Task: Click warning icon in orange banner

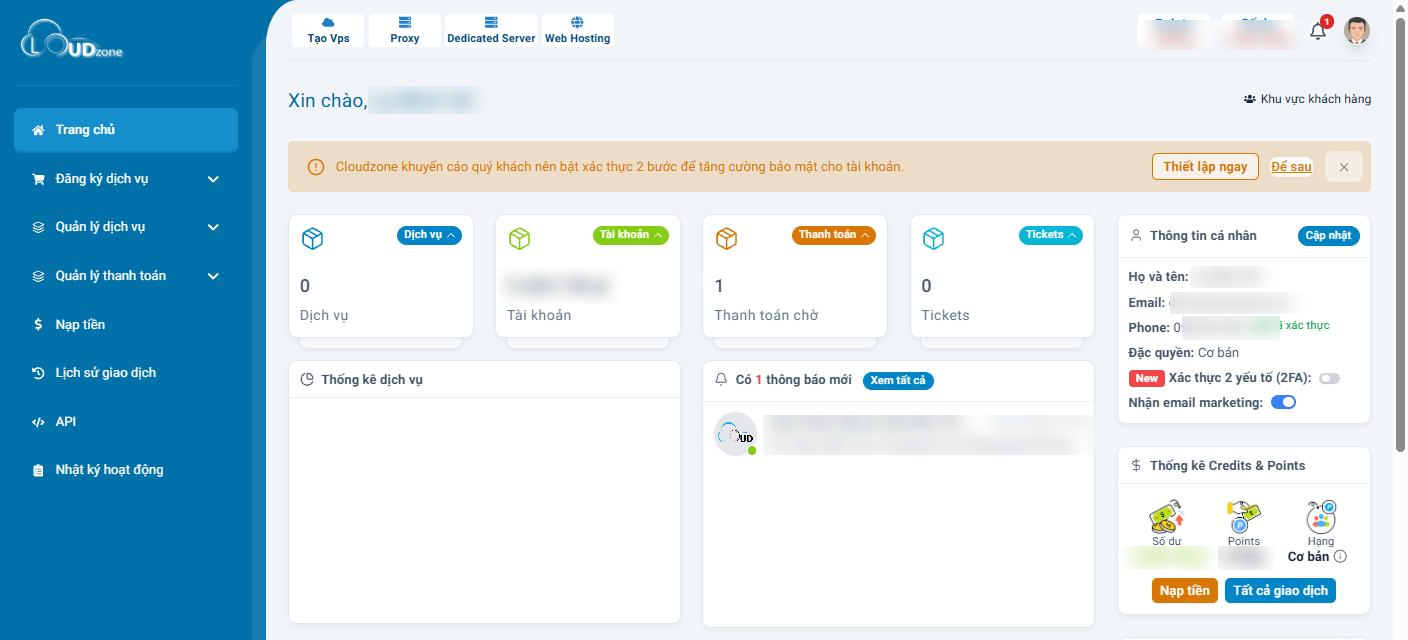Action: [x=315, y=167]
